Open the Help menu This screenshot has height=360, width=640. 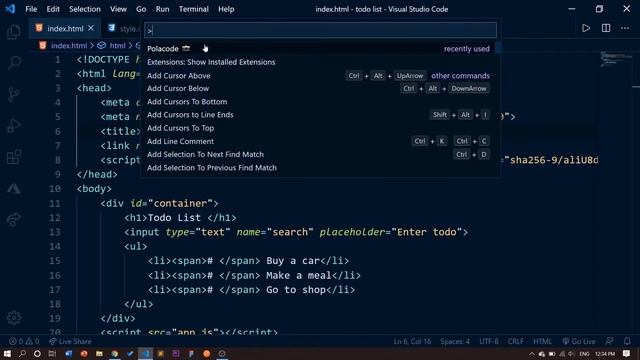tap(226, 9)
